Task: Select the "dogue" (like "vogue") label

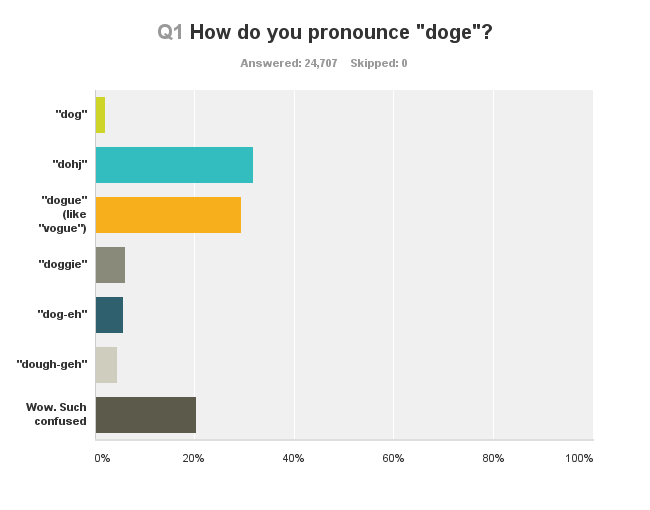Action: pos(63,214)
